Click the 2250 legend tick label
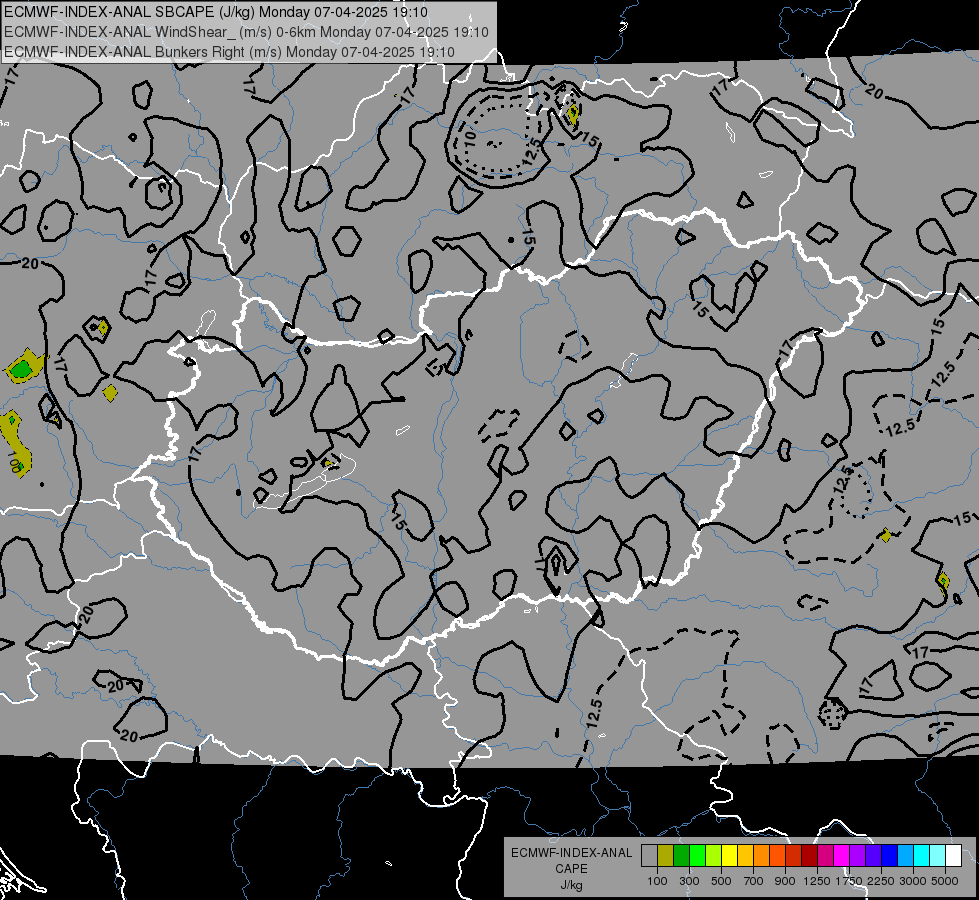 tap(881, 881)
